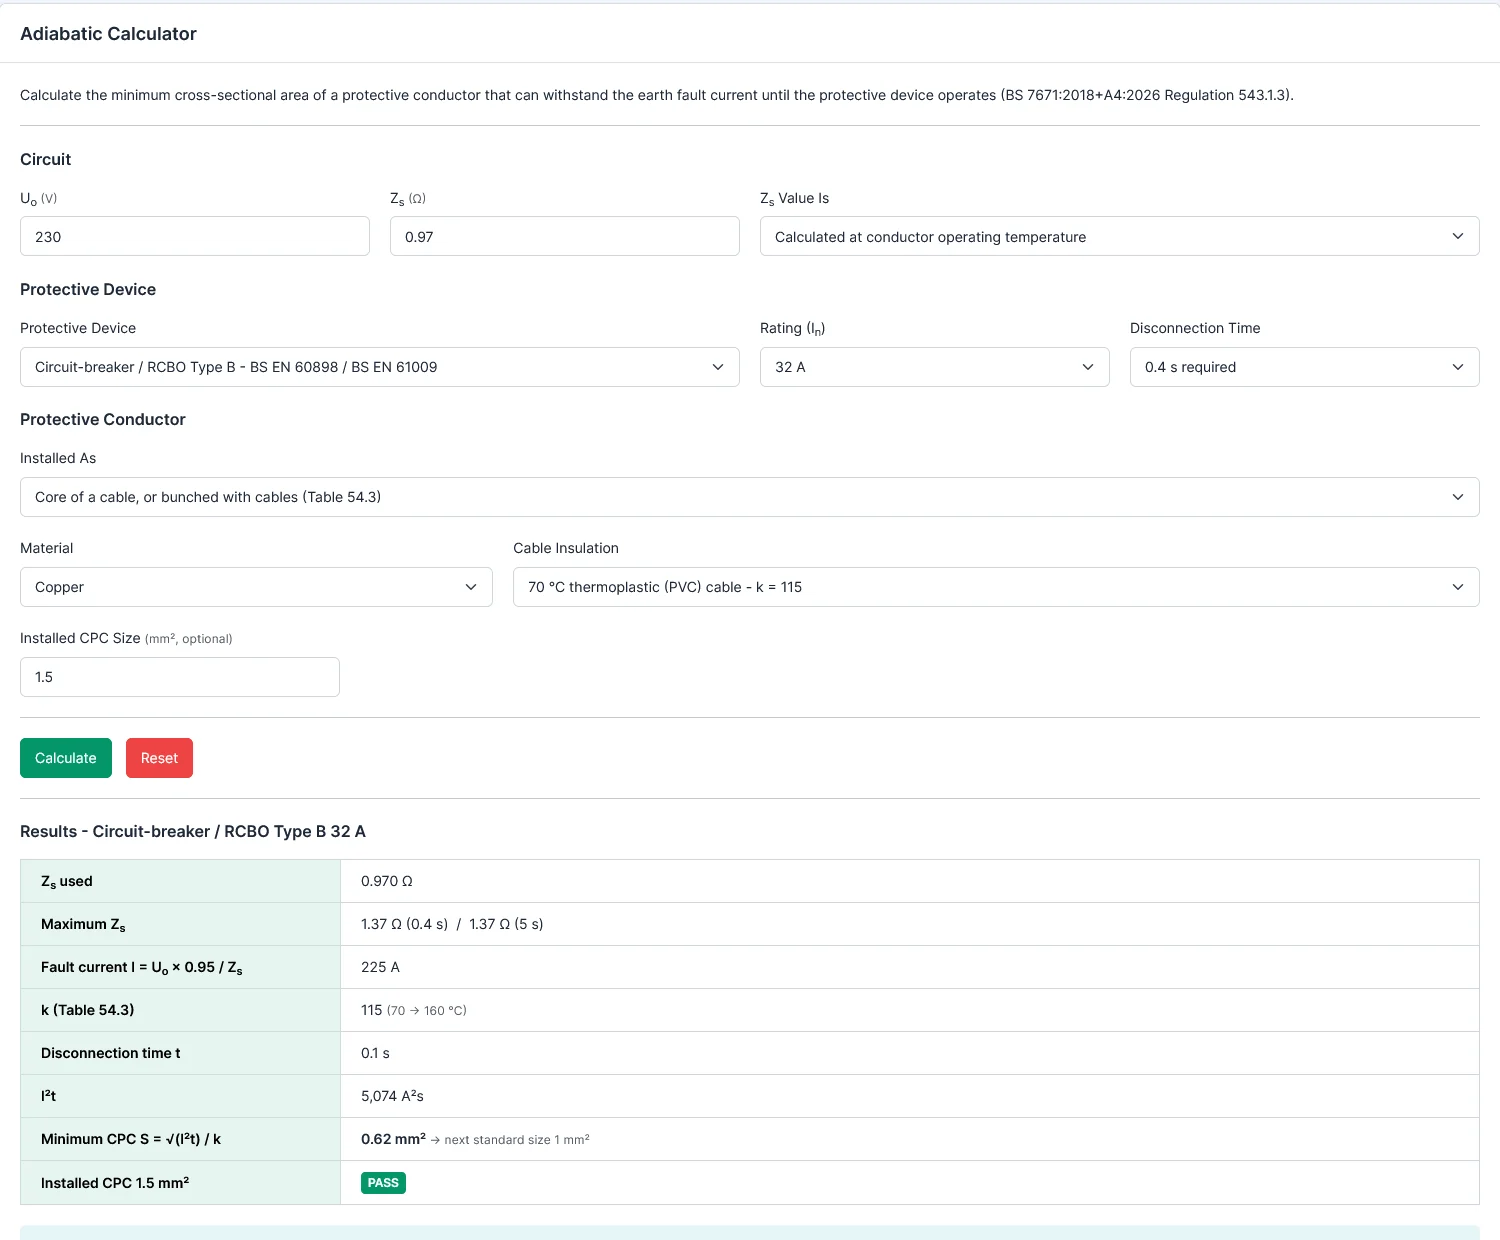Open the Zs Value Is dropdown
1500x1240 pixels.
pyautogui.click(x=1120, y=237)
